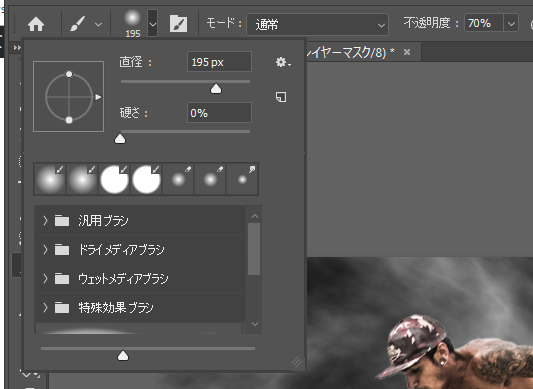Viewport: 533px width, 389px height.
Task: Open the モード blend mode dropdown
Action: 317,24
